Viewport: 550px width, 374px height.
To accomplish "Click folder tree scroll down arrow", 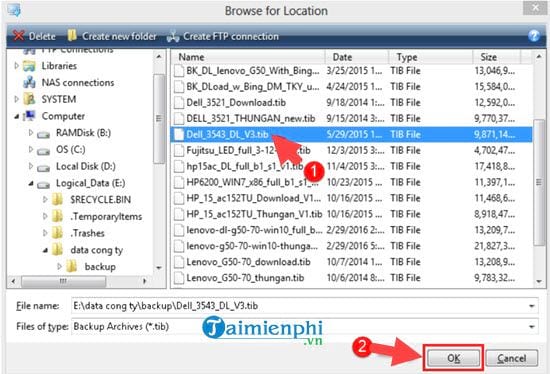I will [x=159, y=268].
